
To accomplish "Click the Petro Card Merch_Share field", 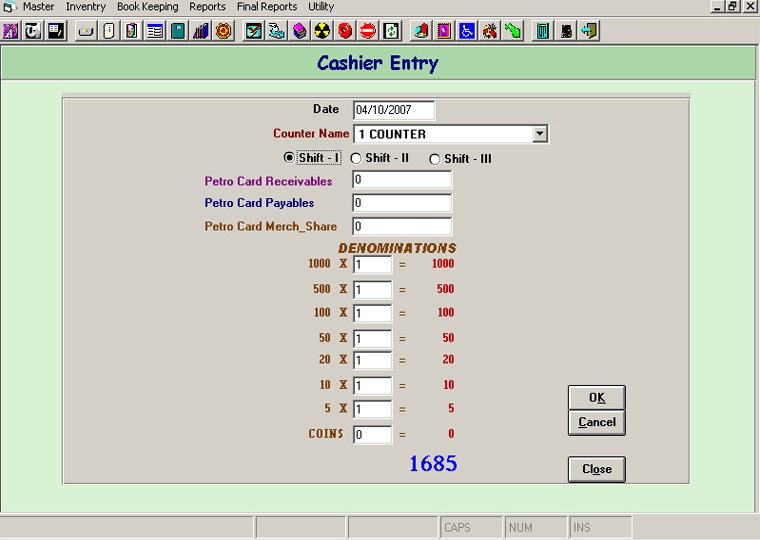I will click(402, 226).
